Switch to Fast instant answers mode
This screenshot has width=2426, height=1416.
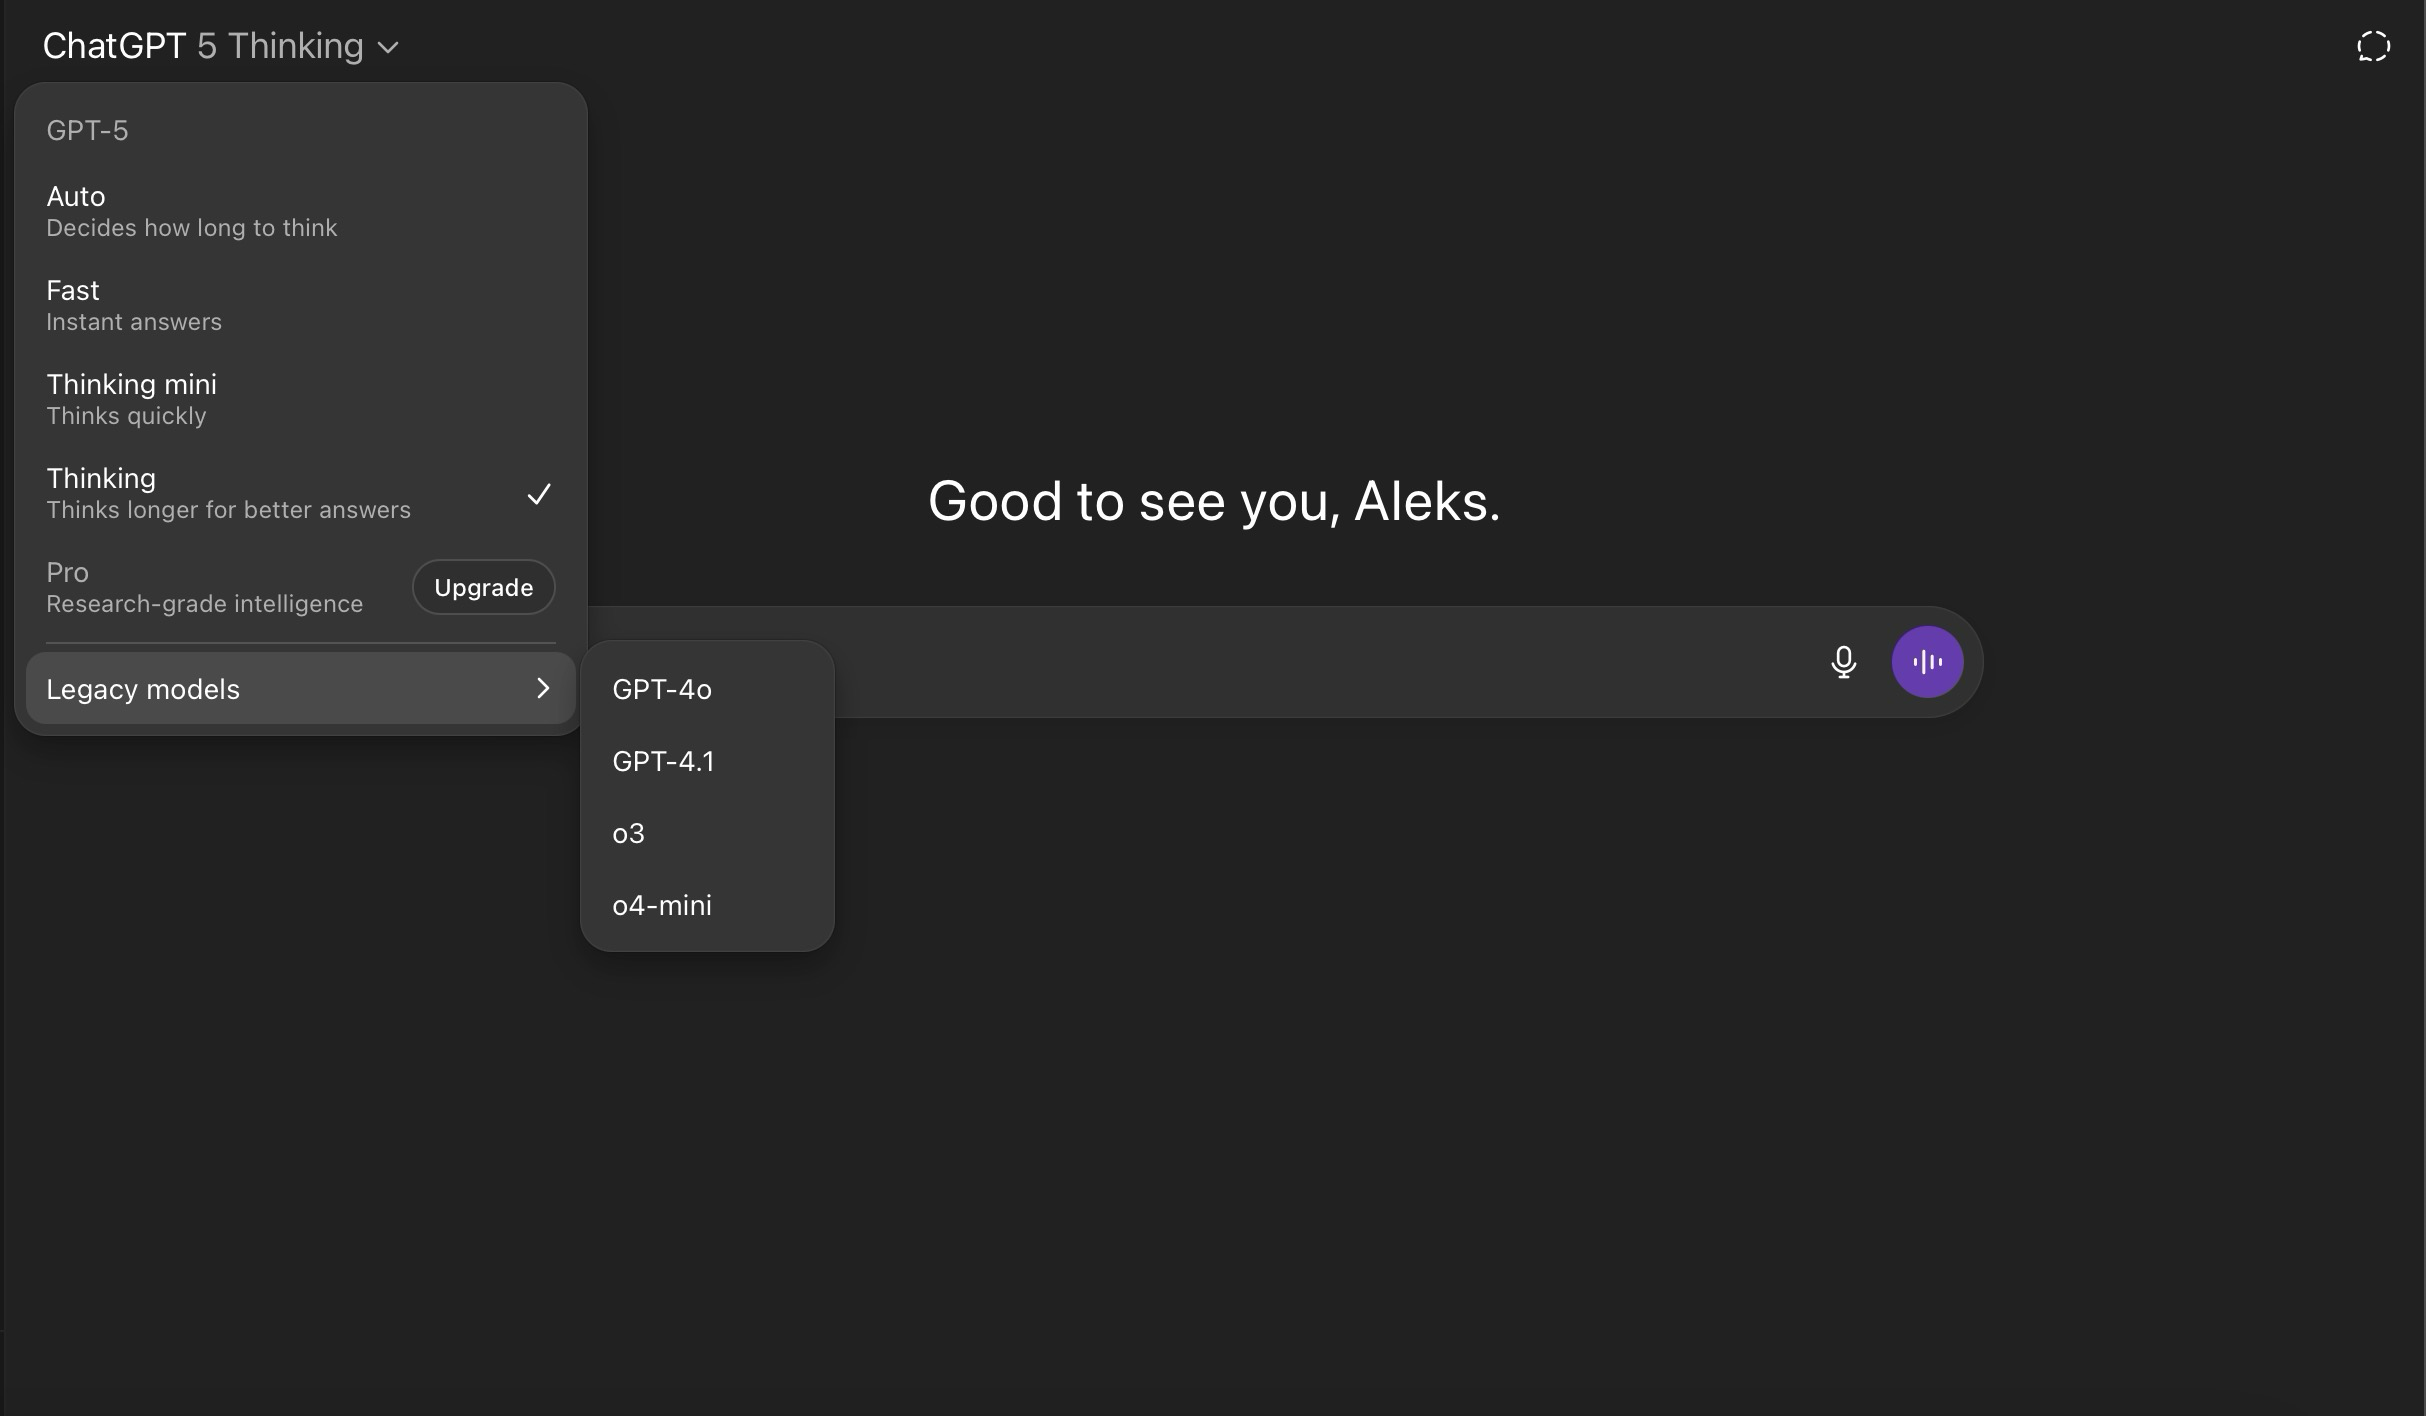pos(134,305)
